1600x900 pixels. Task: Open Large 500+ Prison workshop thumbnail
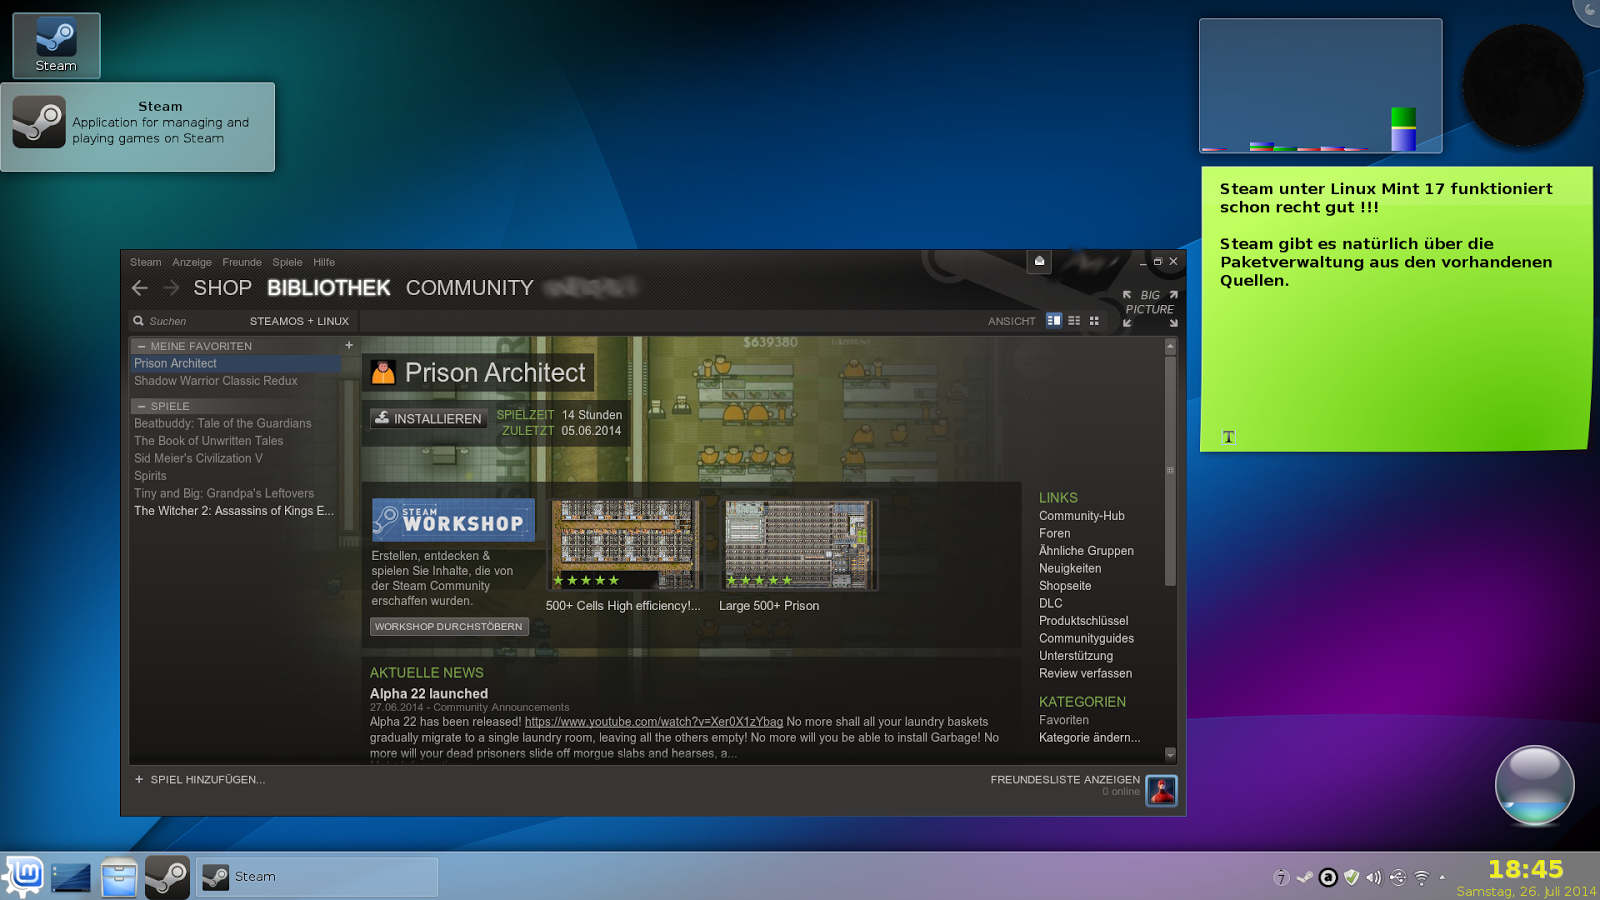(799, 545)
